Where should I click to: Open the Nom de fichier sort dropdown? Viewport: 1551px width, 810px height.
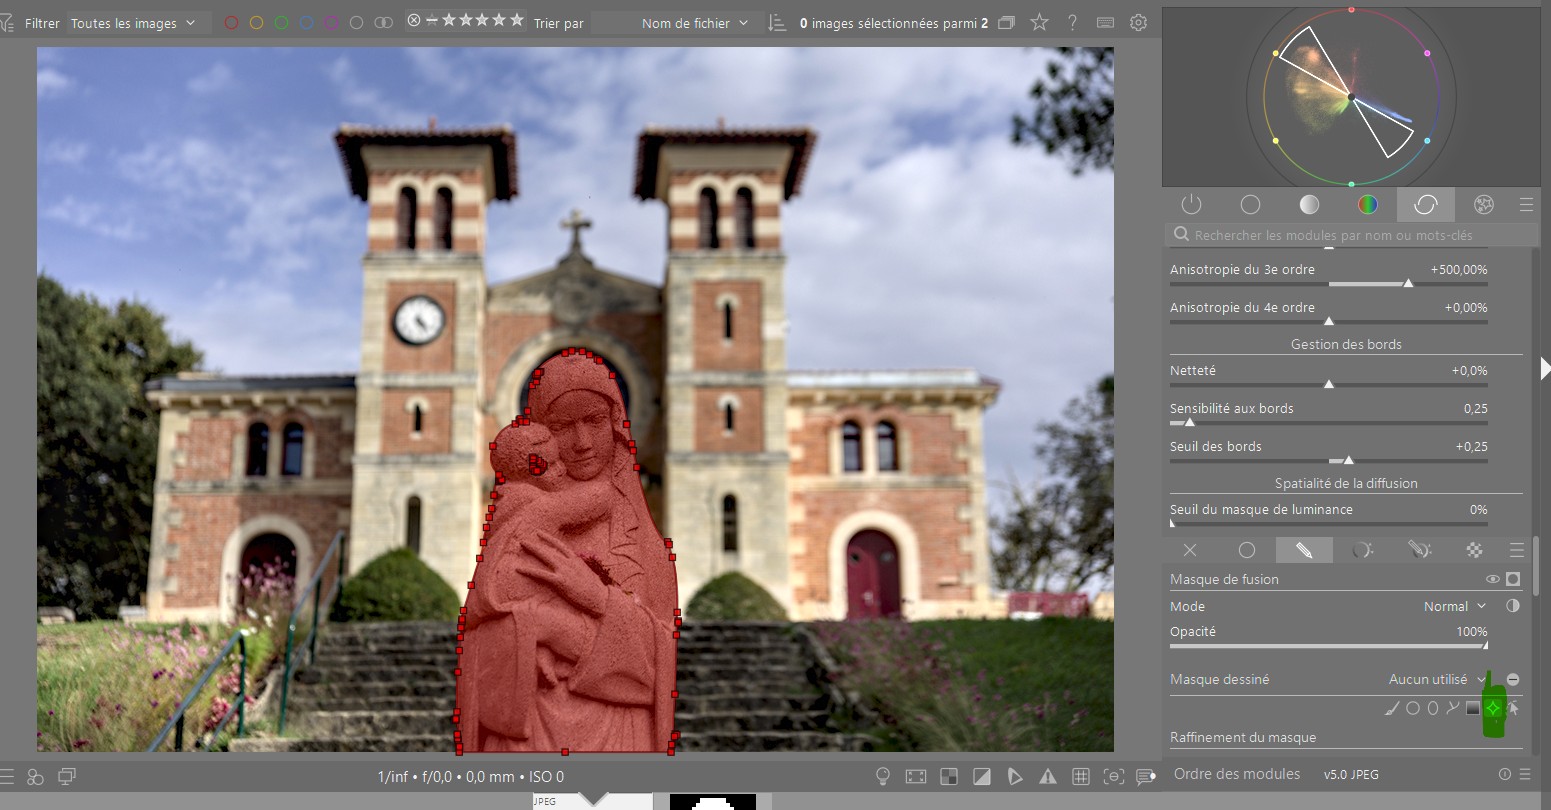click(x=695, y=23)
